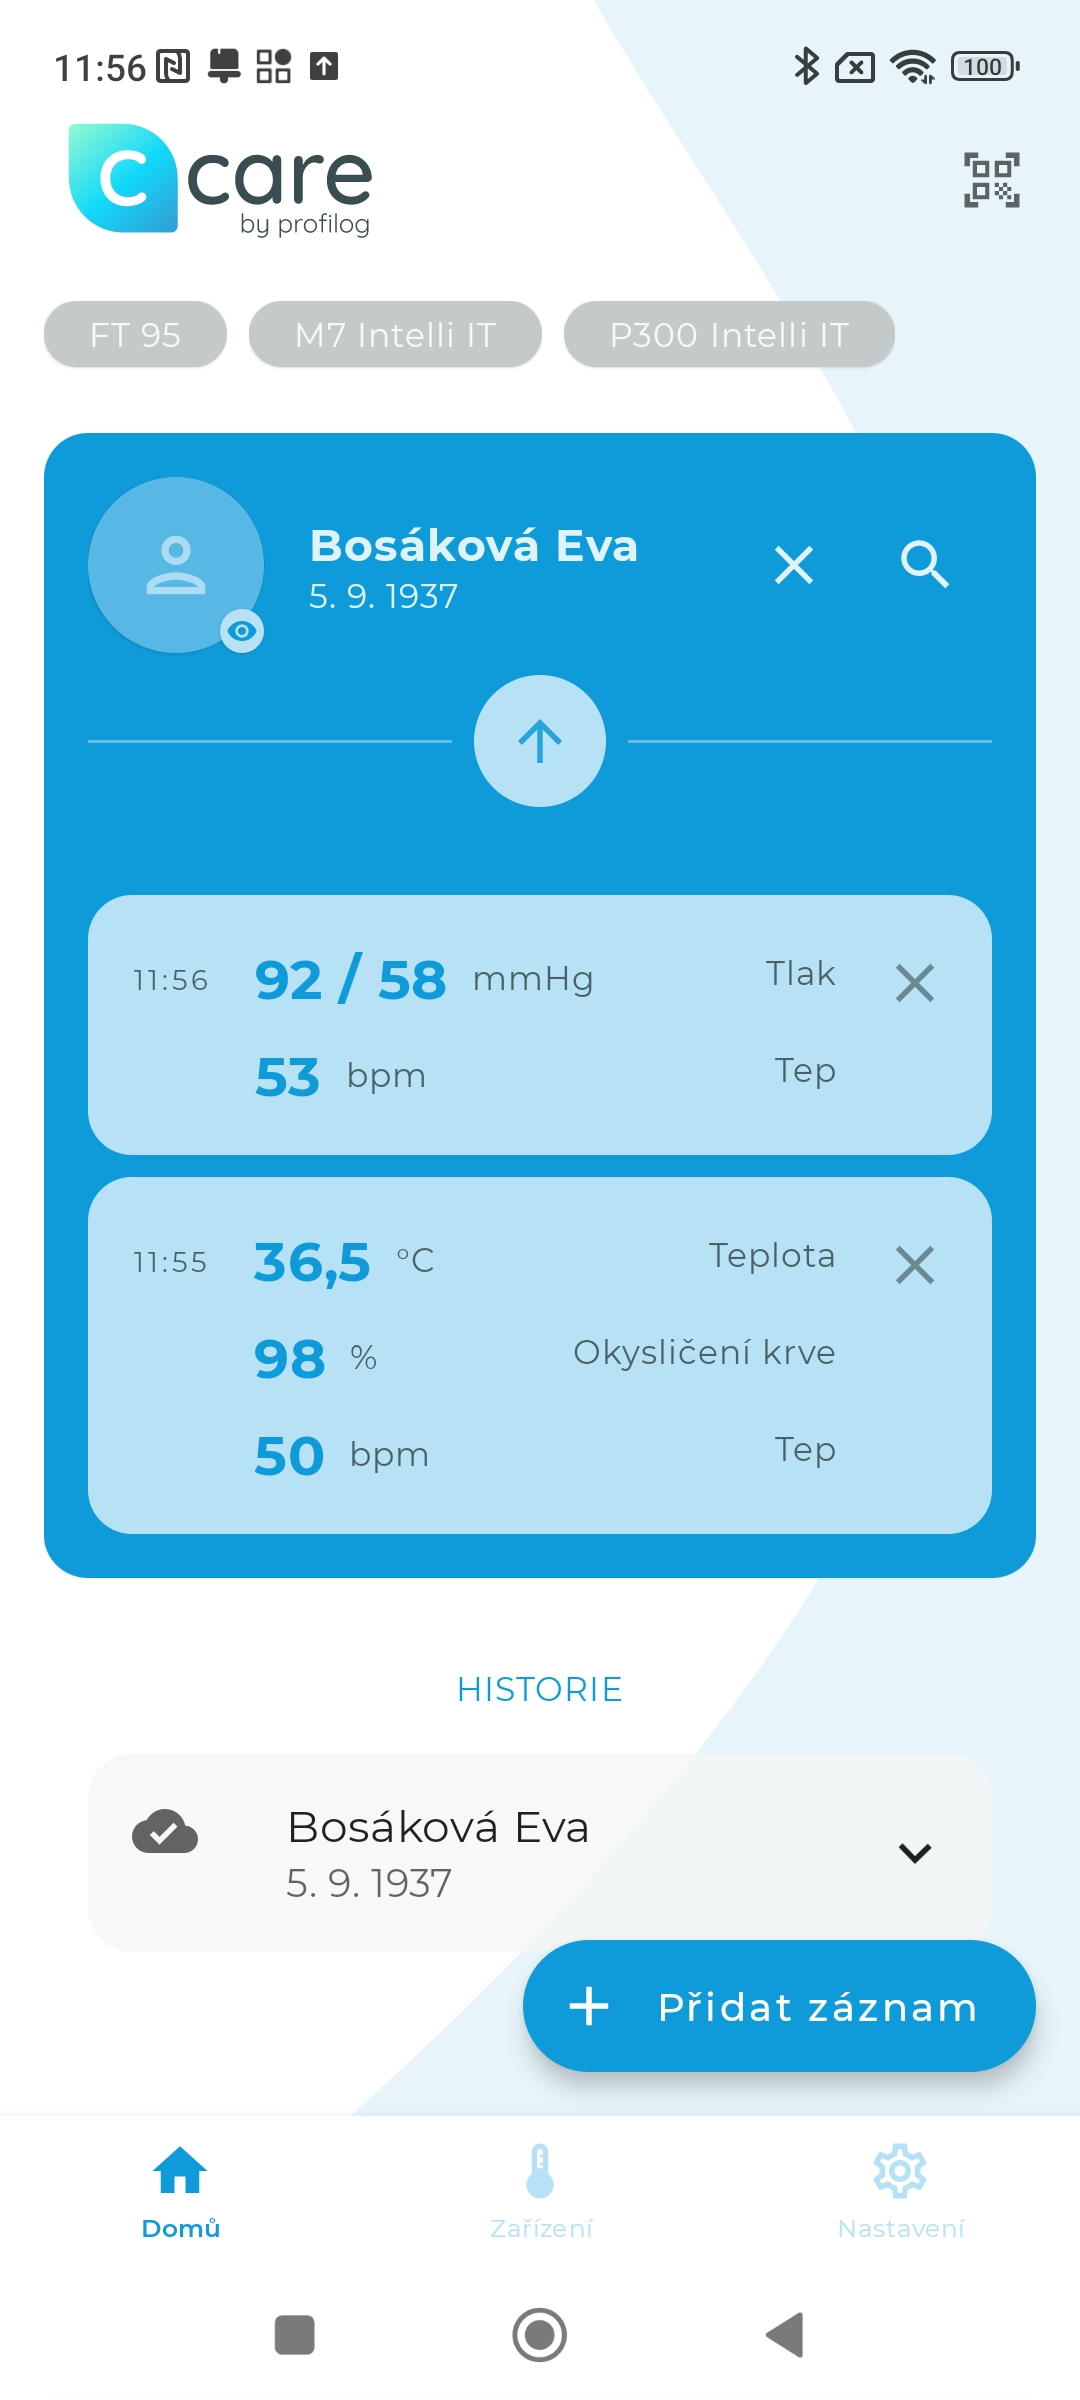Remove the 11:55 temperature record
1080x2400 pixels.
915,1265
